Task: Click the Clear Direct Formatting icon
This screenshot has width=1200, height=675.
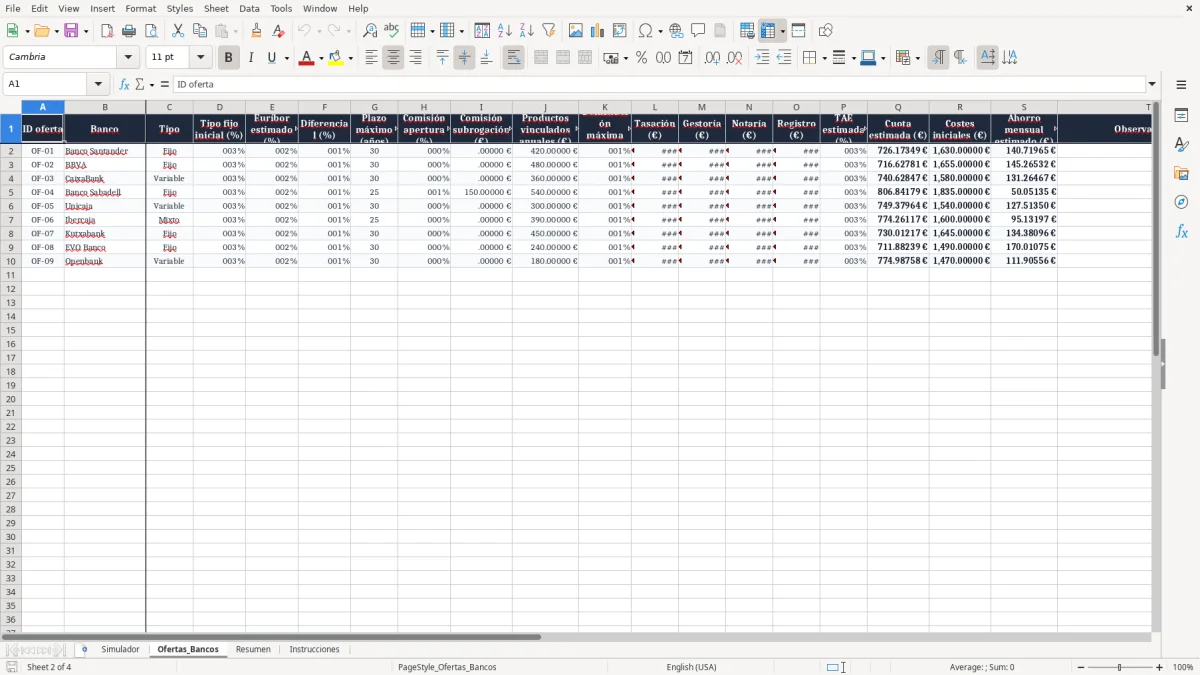Action: pyautogui.click(x=279, y=31)
